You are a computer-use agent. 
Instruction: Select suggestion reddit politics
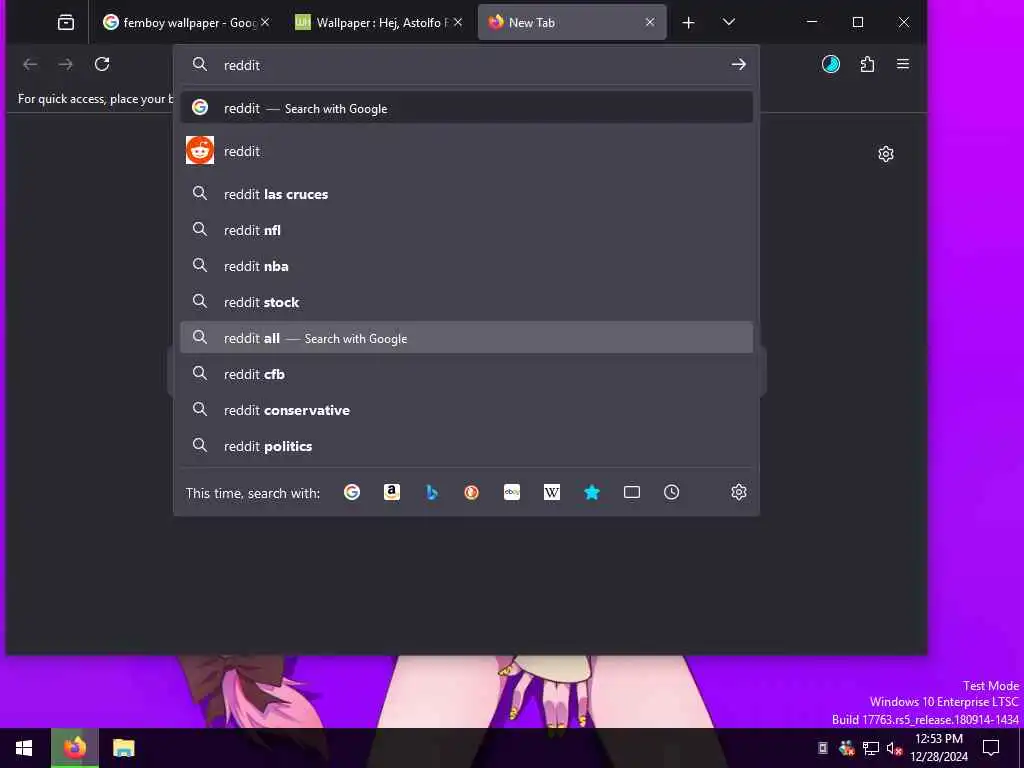[x=466, y=445]
